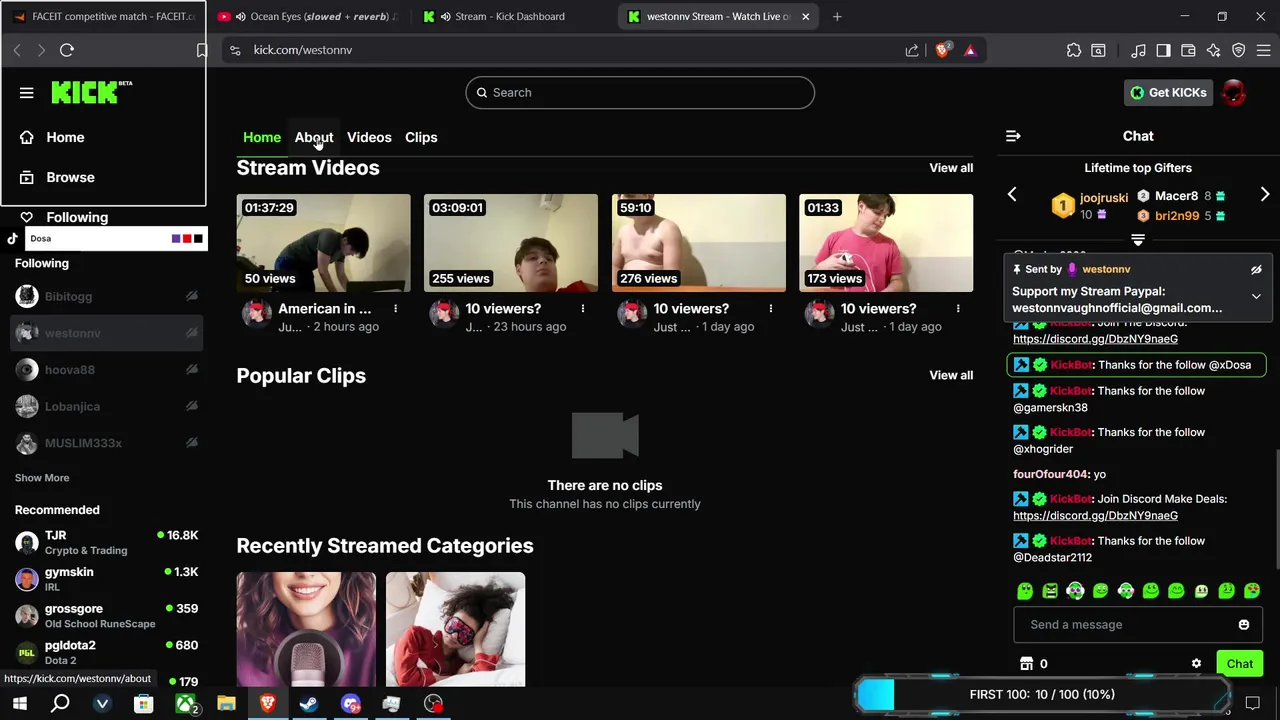Open options for 276-views video

(770, 309)
